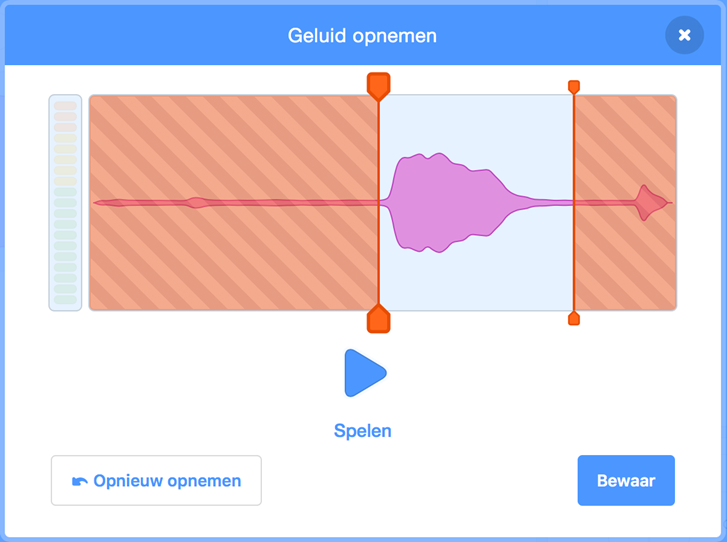Click the 'Geluid opnemen' dialog title

coord(362,36)
